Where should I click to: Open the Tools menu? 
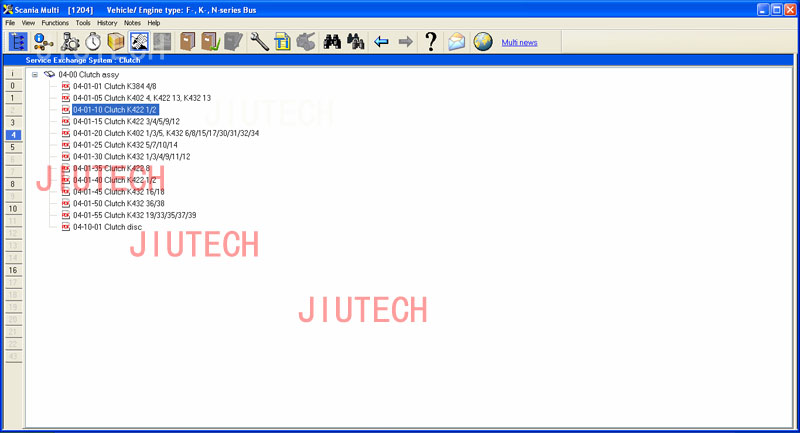[x=83, y=23]
